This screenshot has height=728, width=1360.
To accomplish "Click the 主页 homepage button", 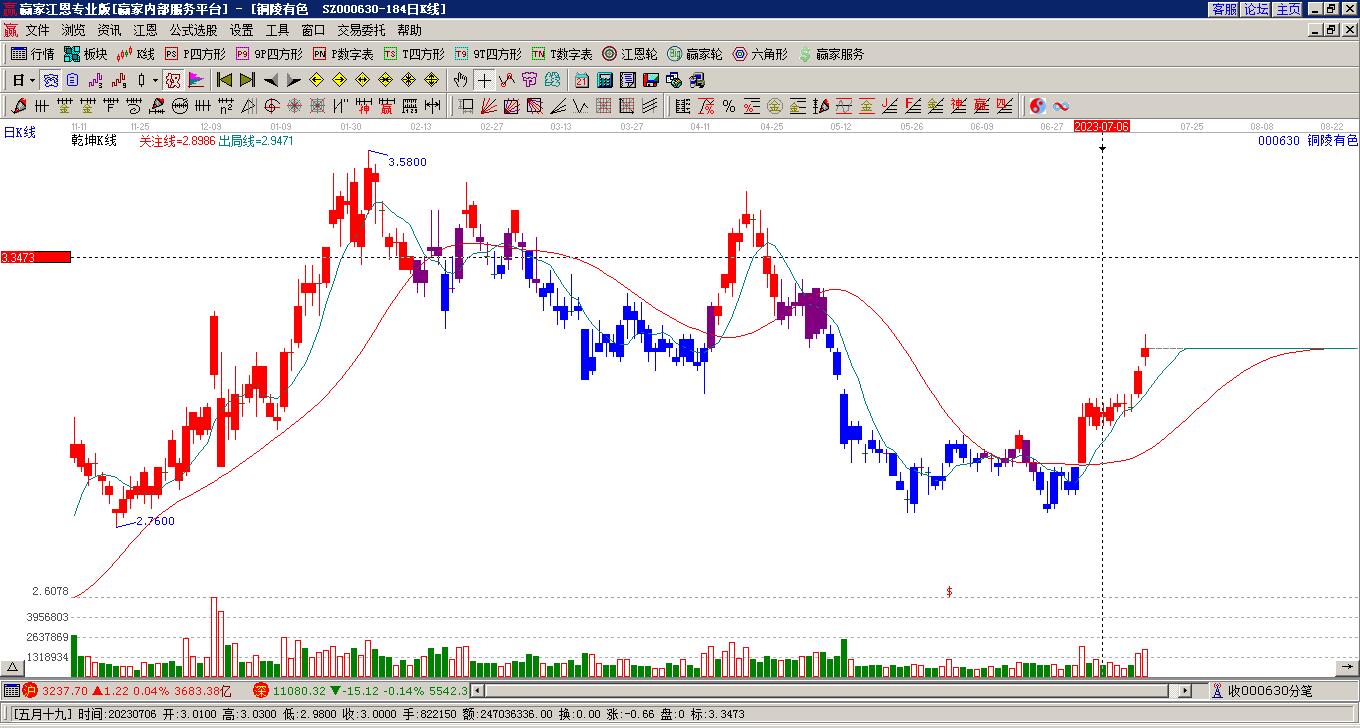I will [1289, 9].
